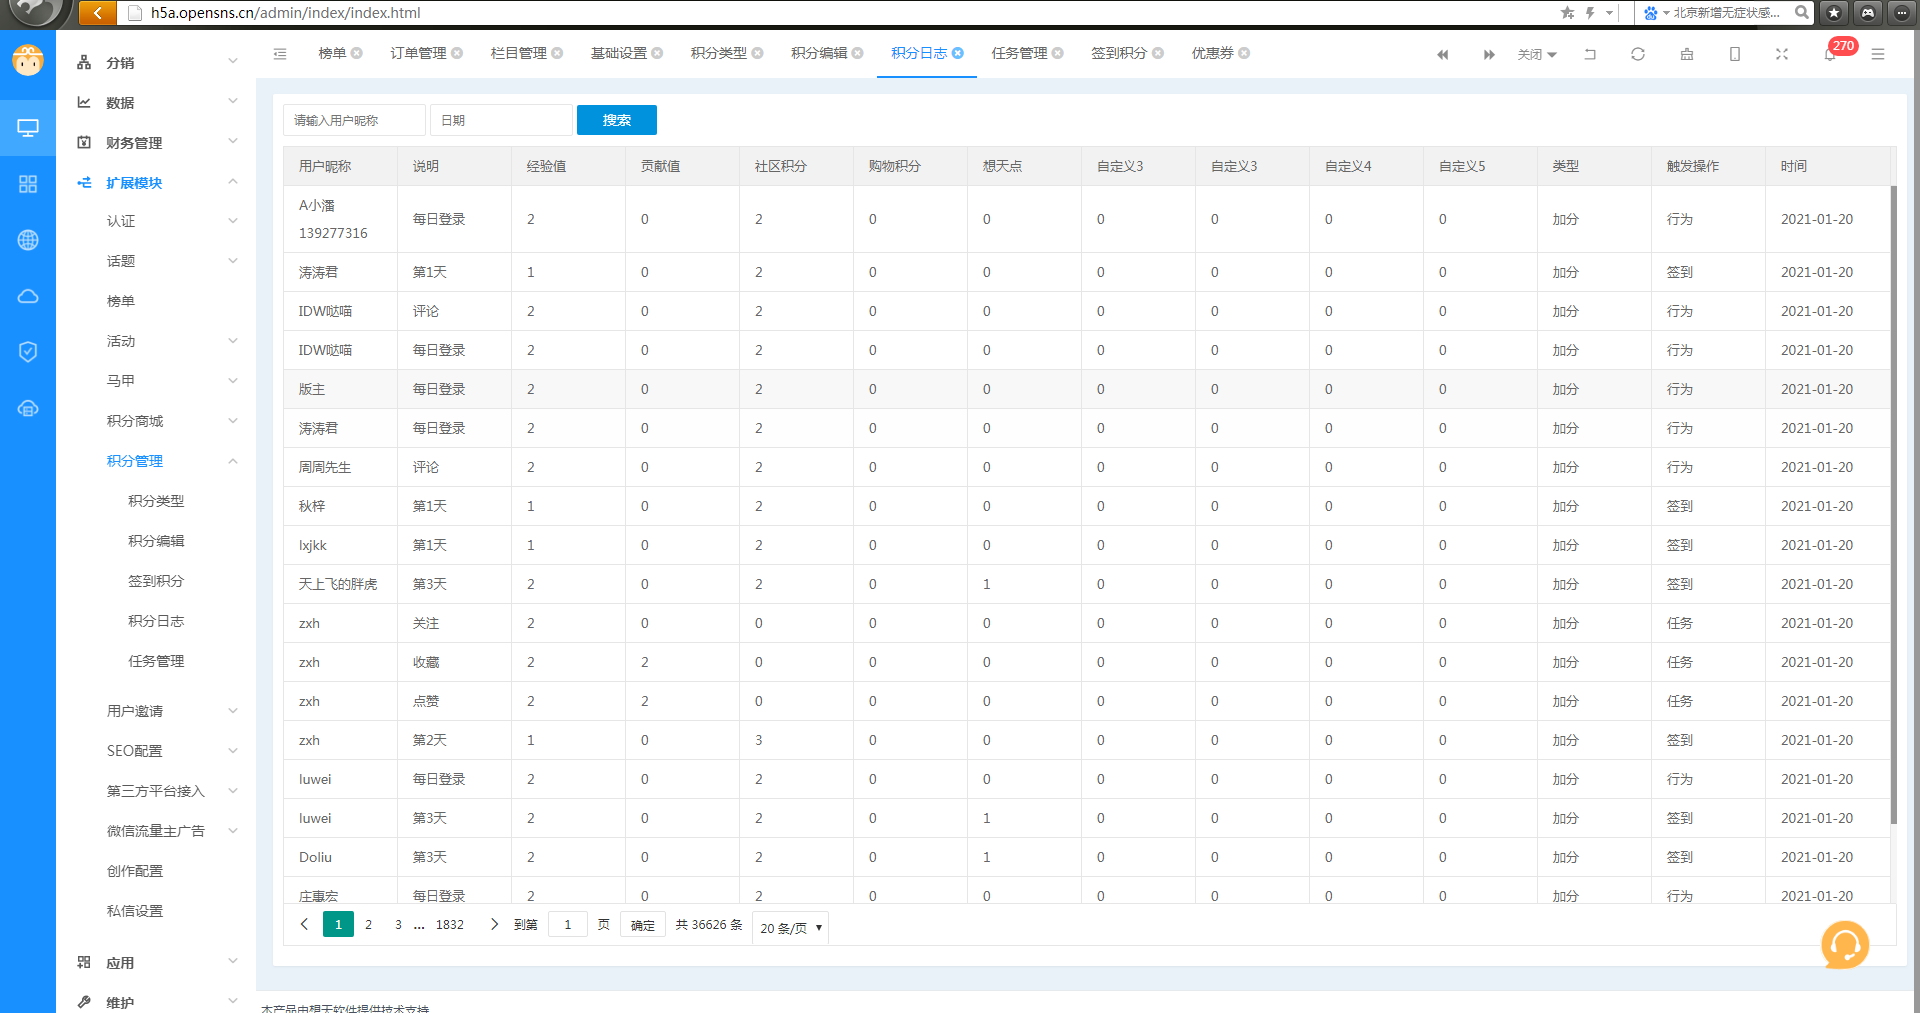This screenshot has width=1920, height=1013.
Task: Open the globe icon in the left rail
Action: [28, 240]
